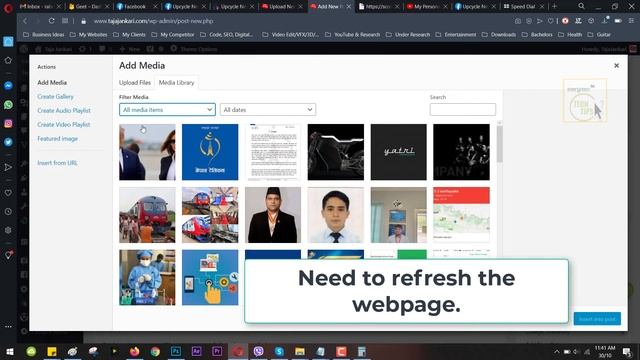Take a snapshot with the camera icon
Screen dimensions: 640x360
click(x=518, y=21)
